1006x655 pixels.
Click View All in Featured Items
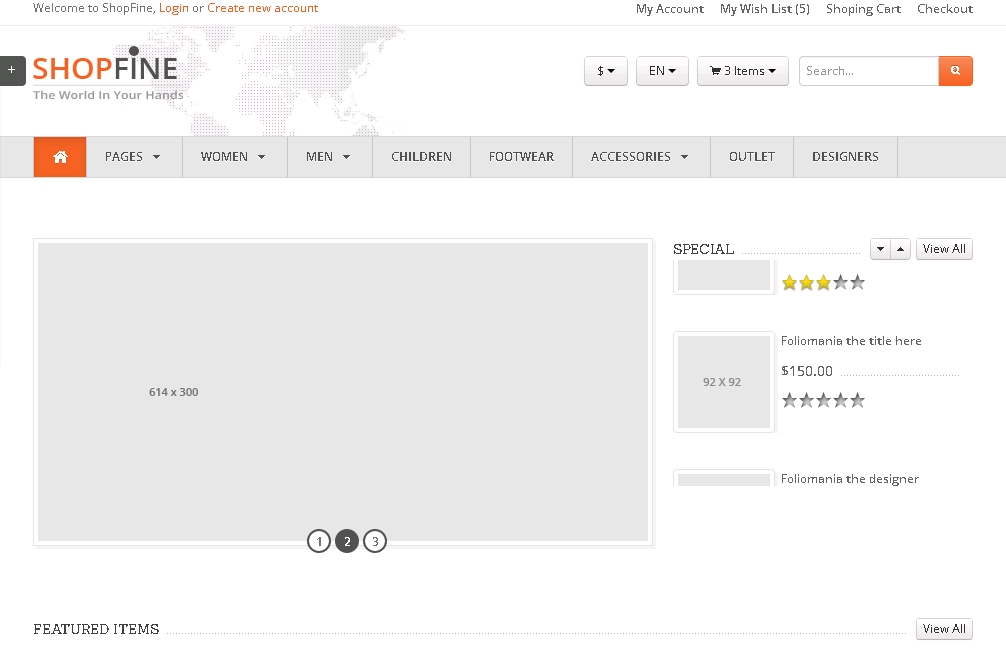943,629
